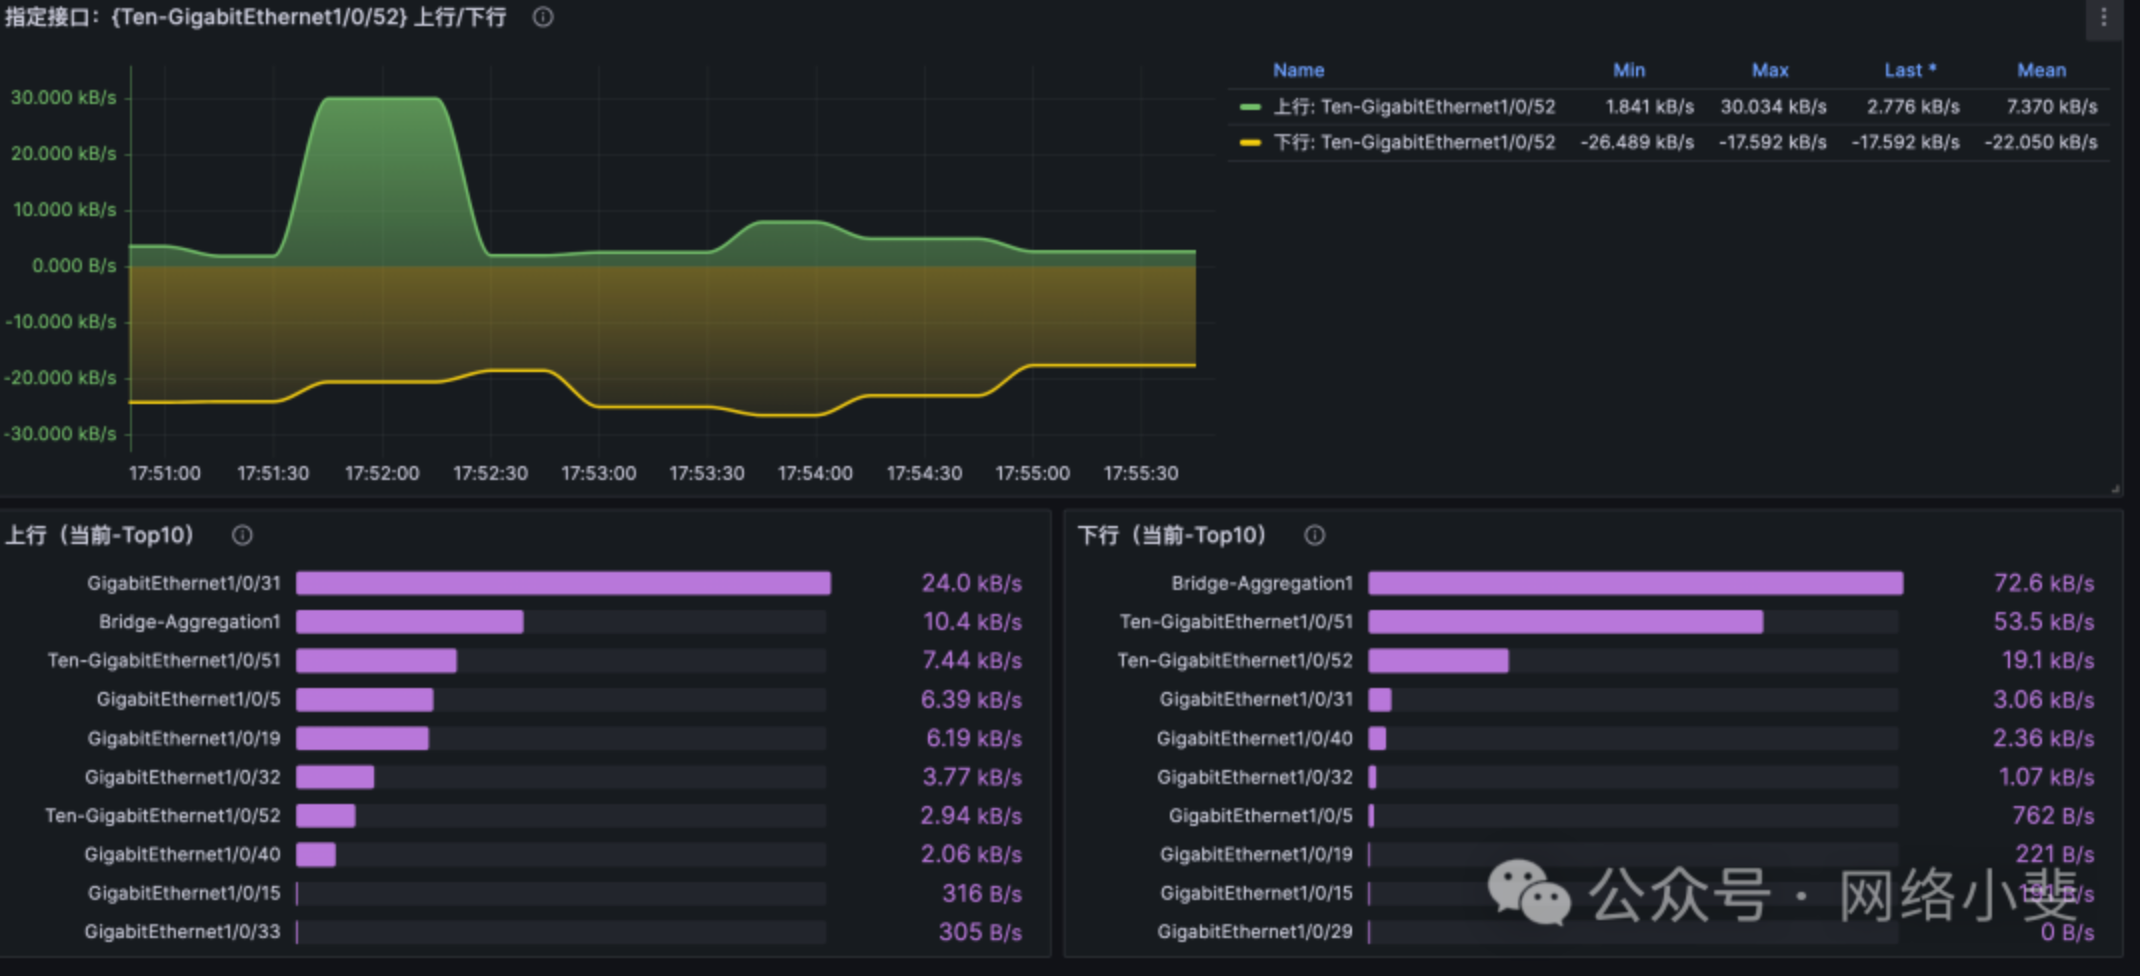Click the green swatch of the 上行 legend series
Viewport: 2140px width, 976px height.
[1250, 107]
